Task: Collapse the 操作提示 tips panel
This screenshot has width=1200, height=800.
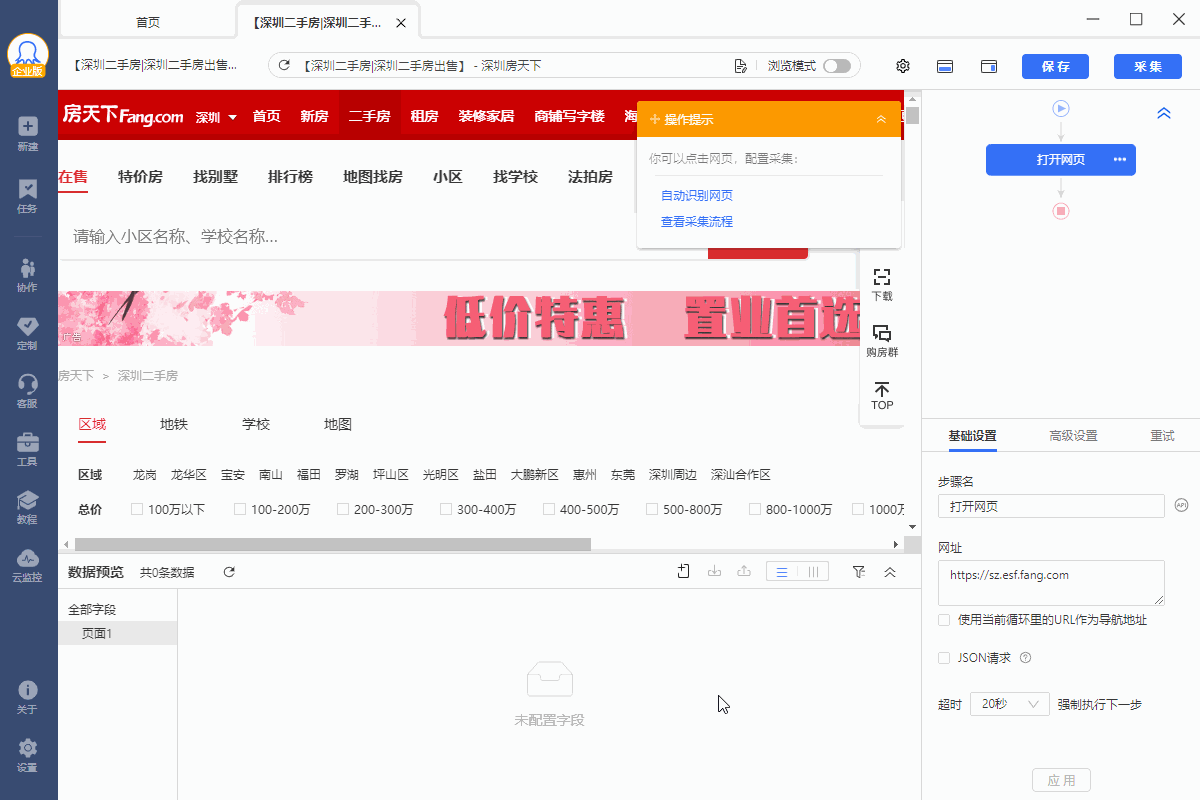Action: pyautogui.click(x=881, y=119)
